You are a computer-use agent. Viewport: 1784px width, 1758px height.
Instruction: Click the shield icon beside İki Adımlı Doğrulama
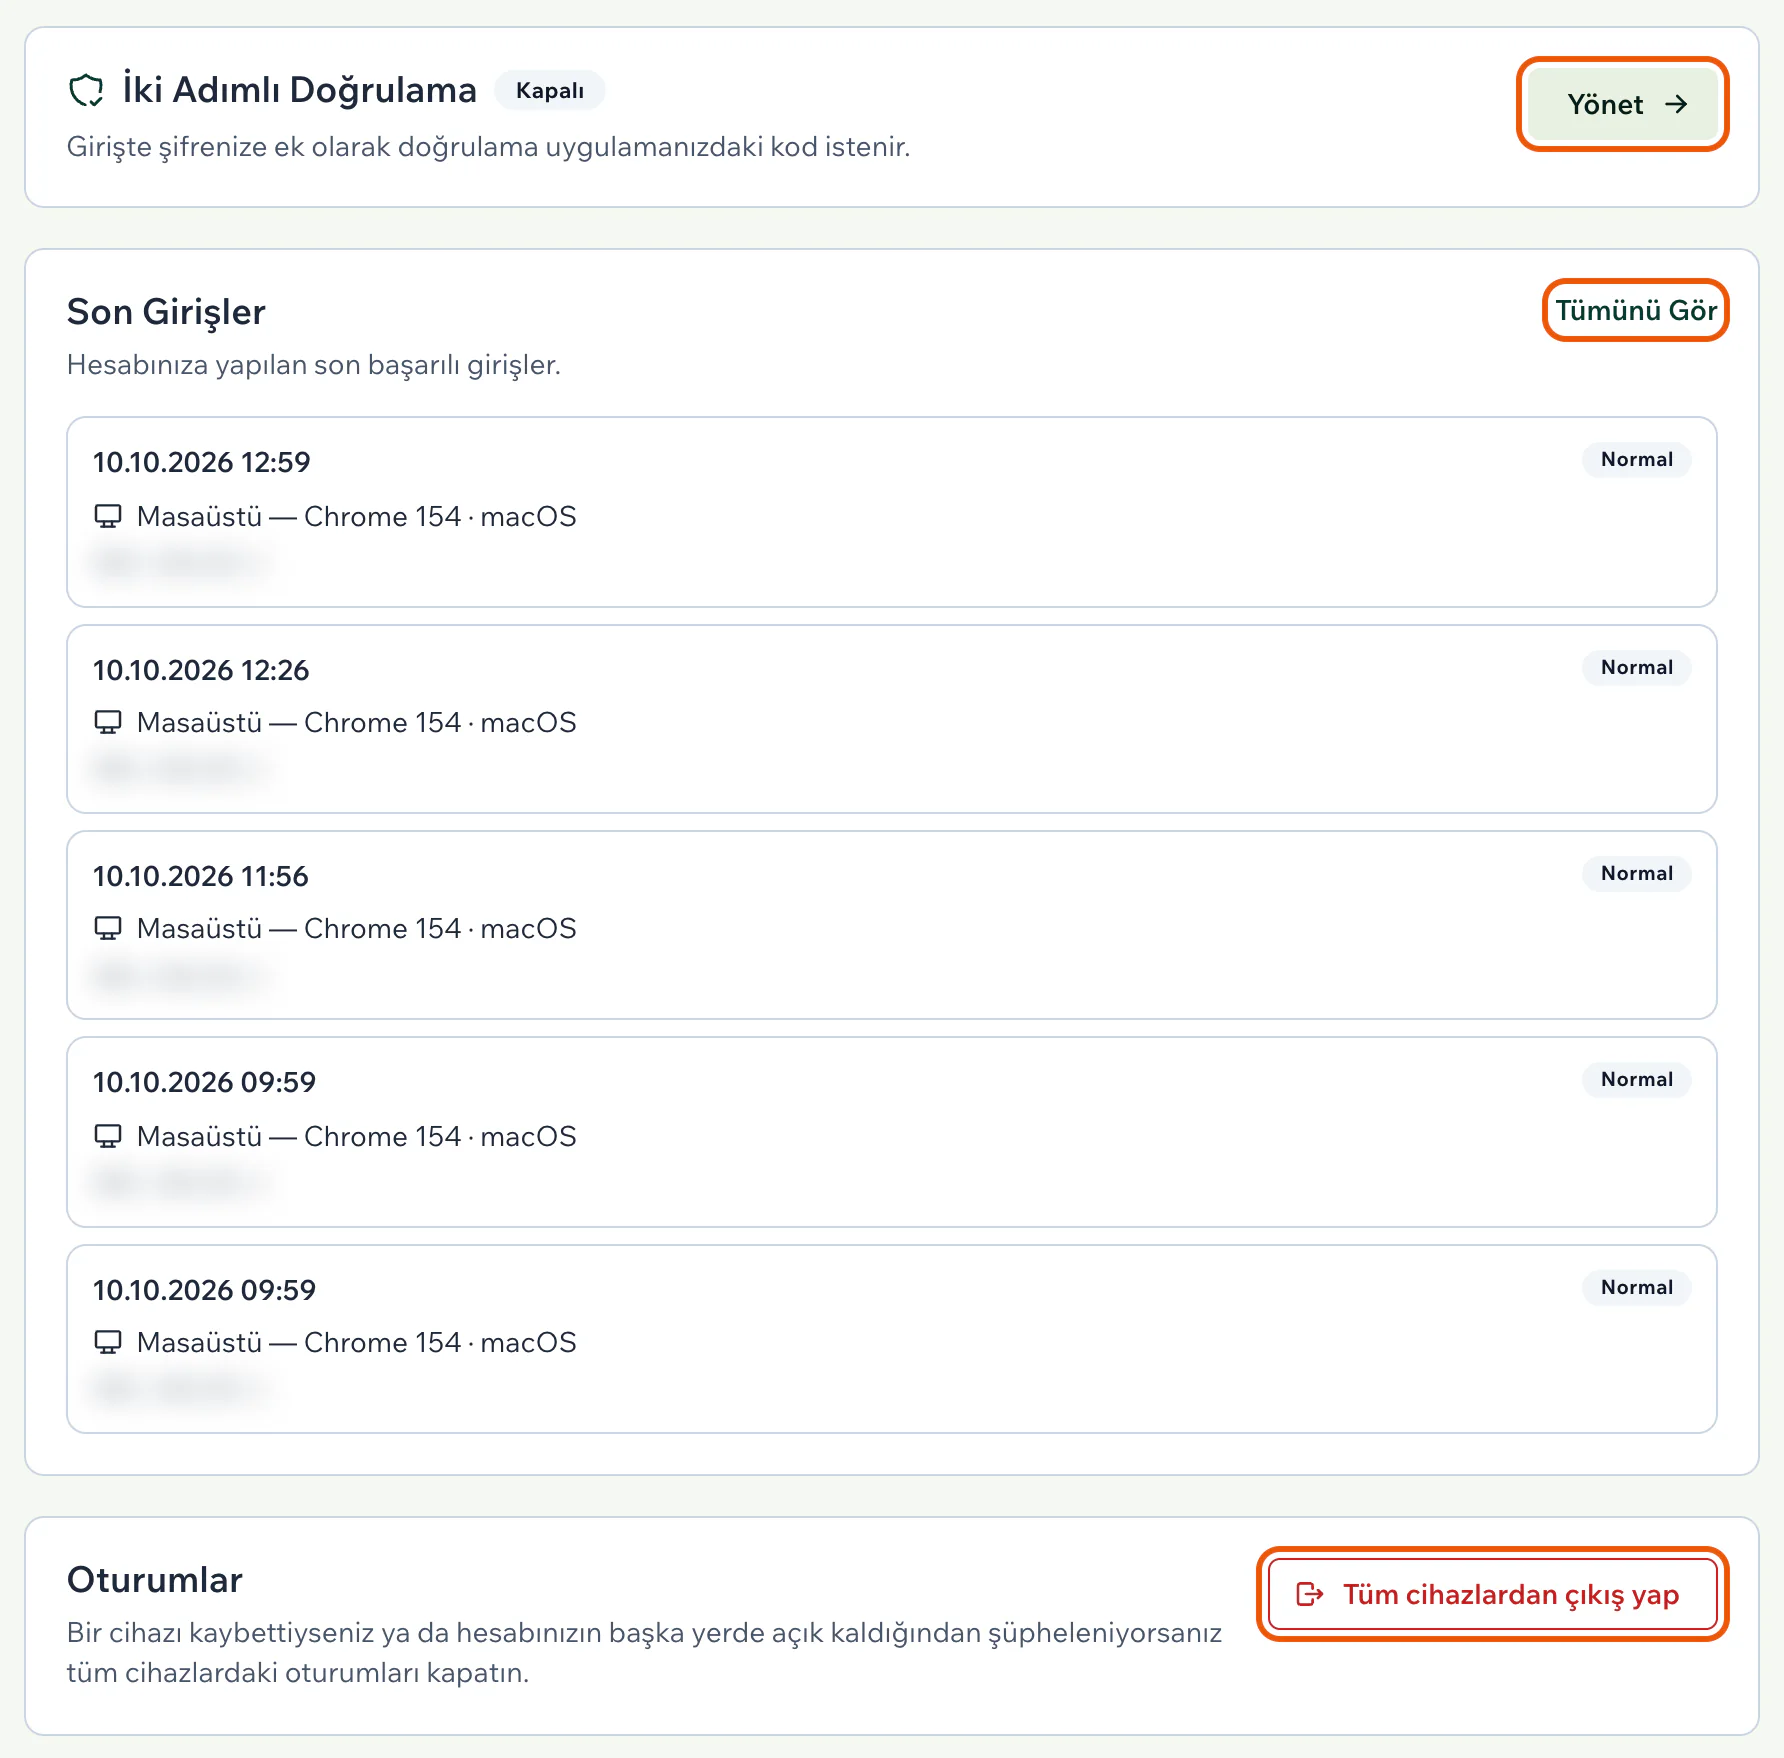point(86,90)
